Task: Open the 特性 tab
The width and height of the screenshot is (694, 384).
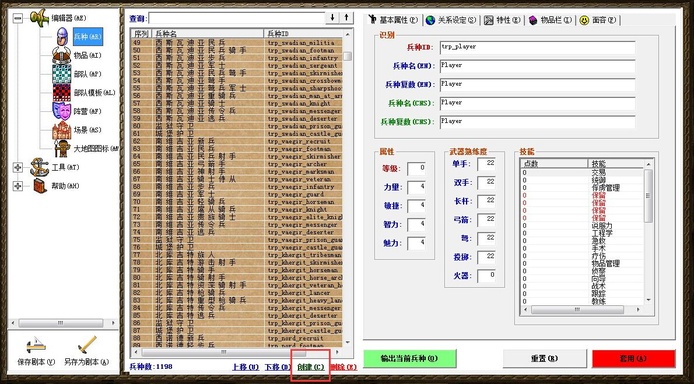Action: [502, 20]
